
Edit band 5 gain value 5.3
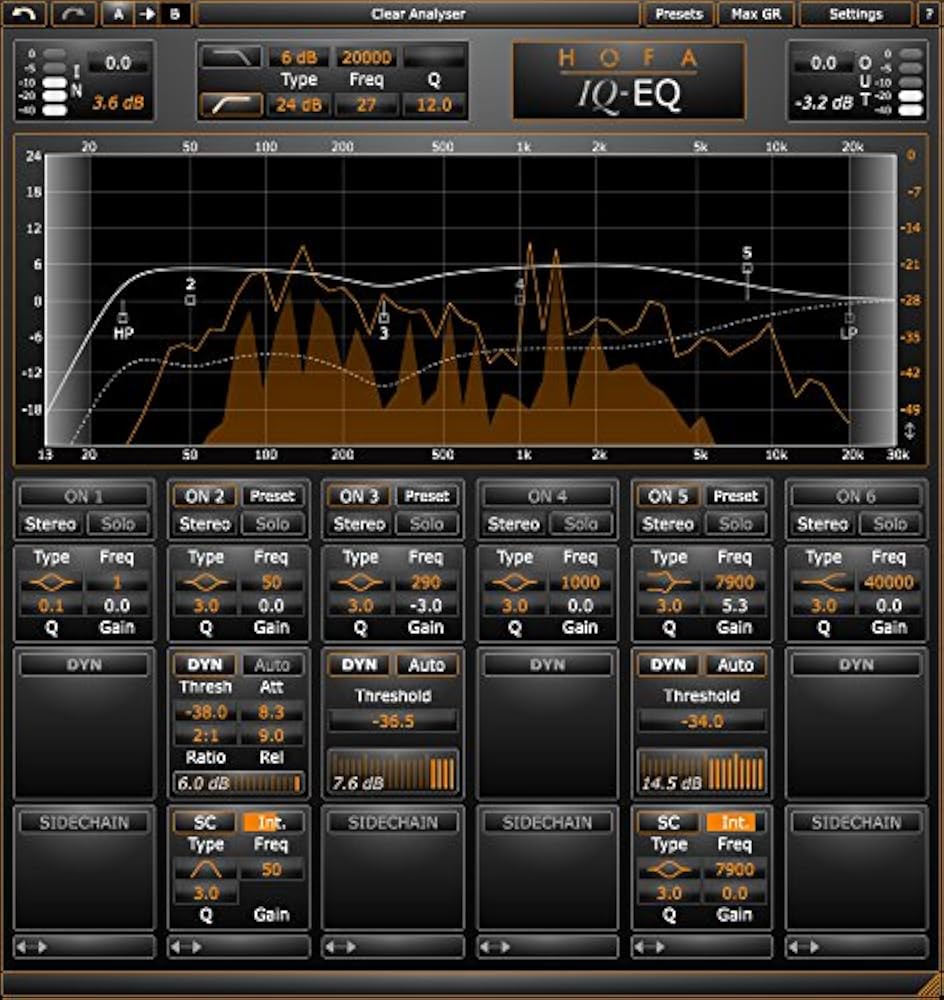734,605
